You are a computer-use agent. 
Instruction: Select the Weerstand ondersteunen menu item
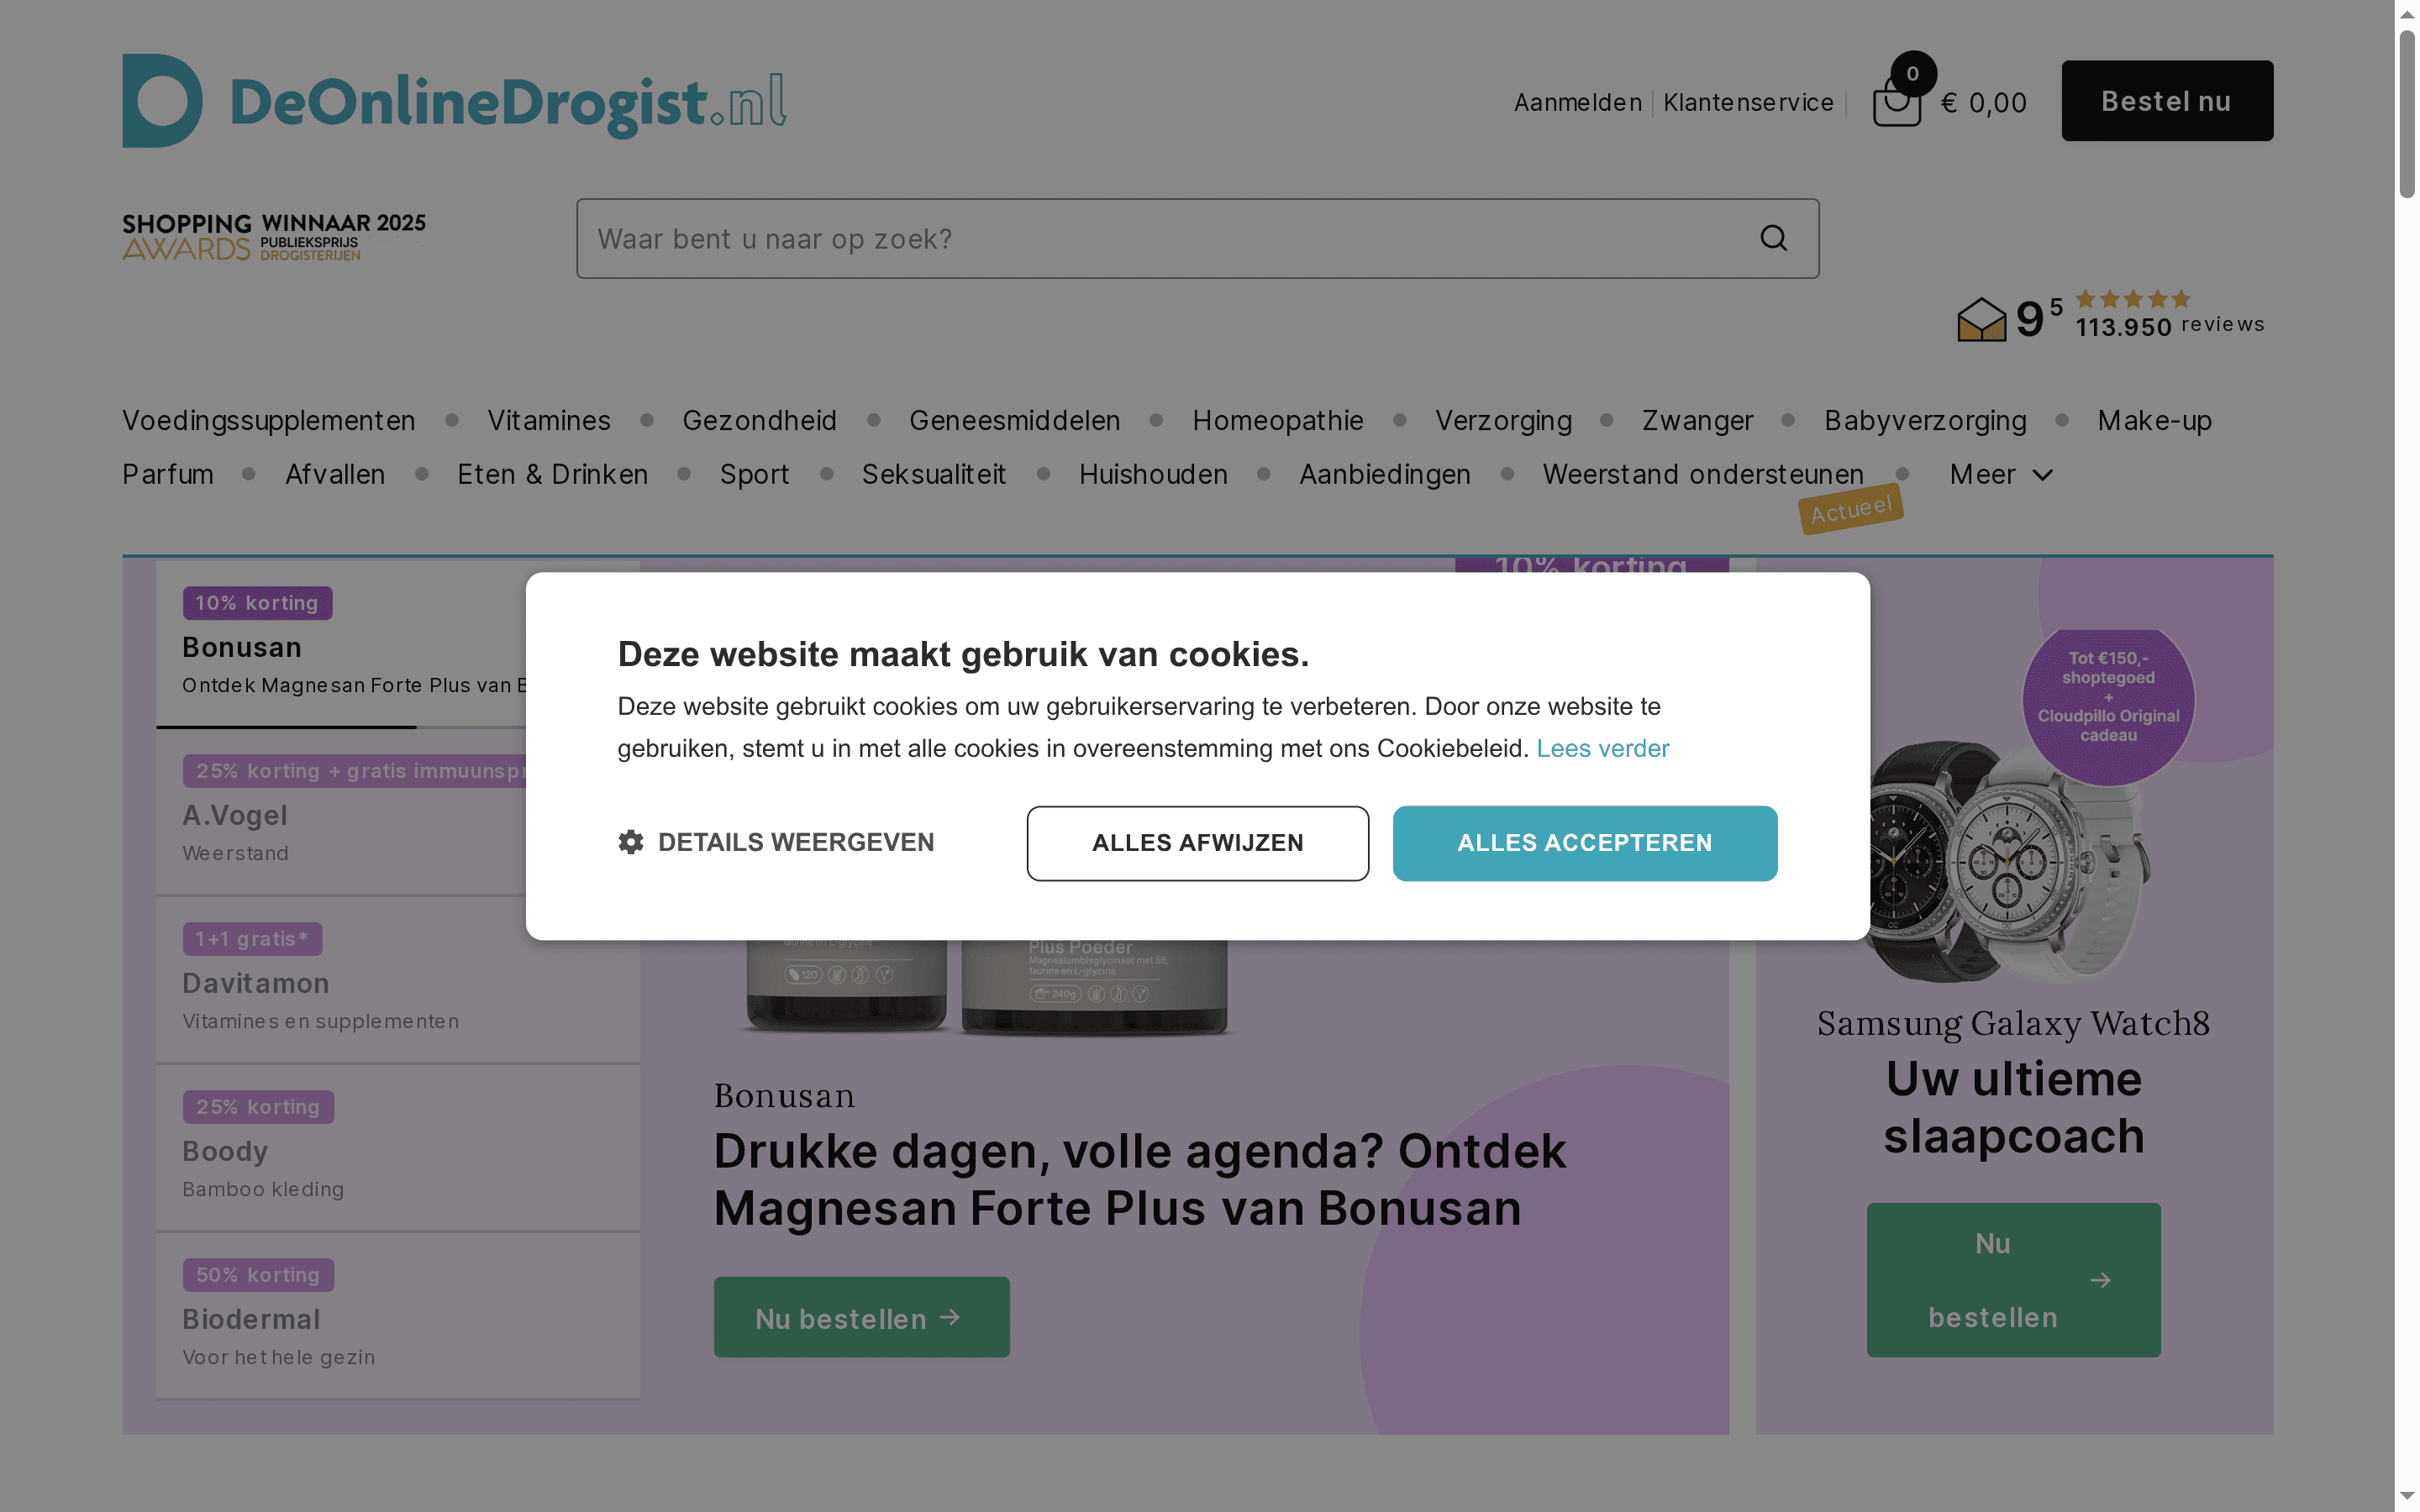pyautogui.click(x=1704, y=474)
